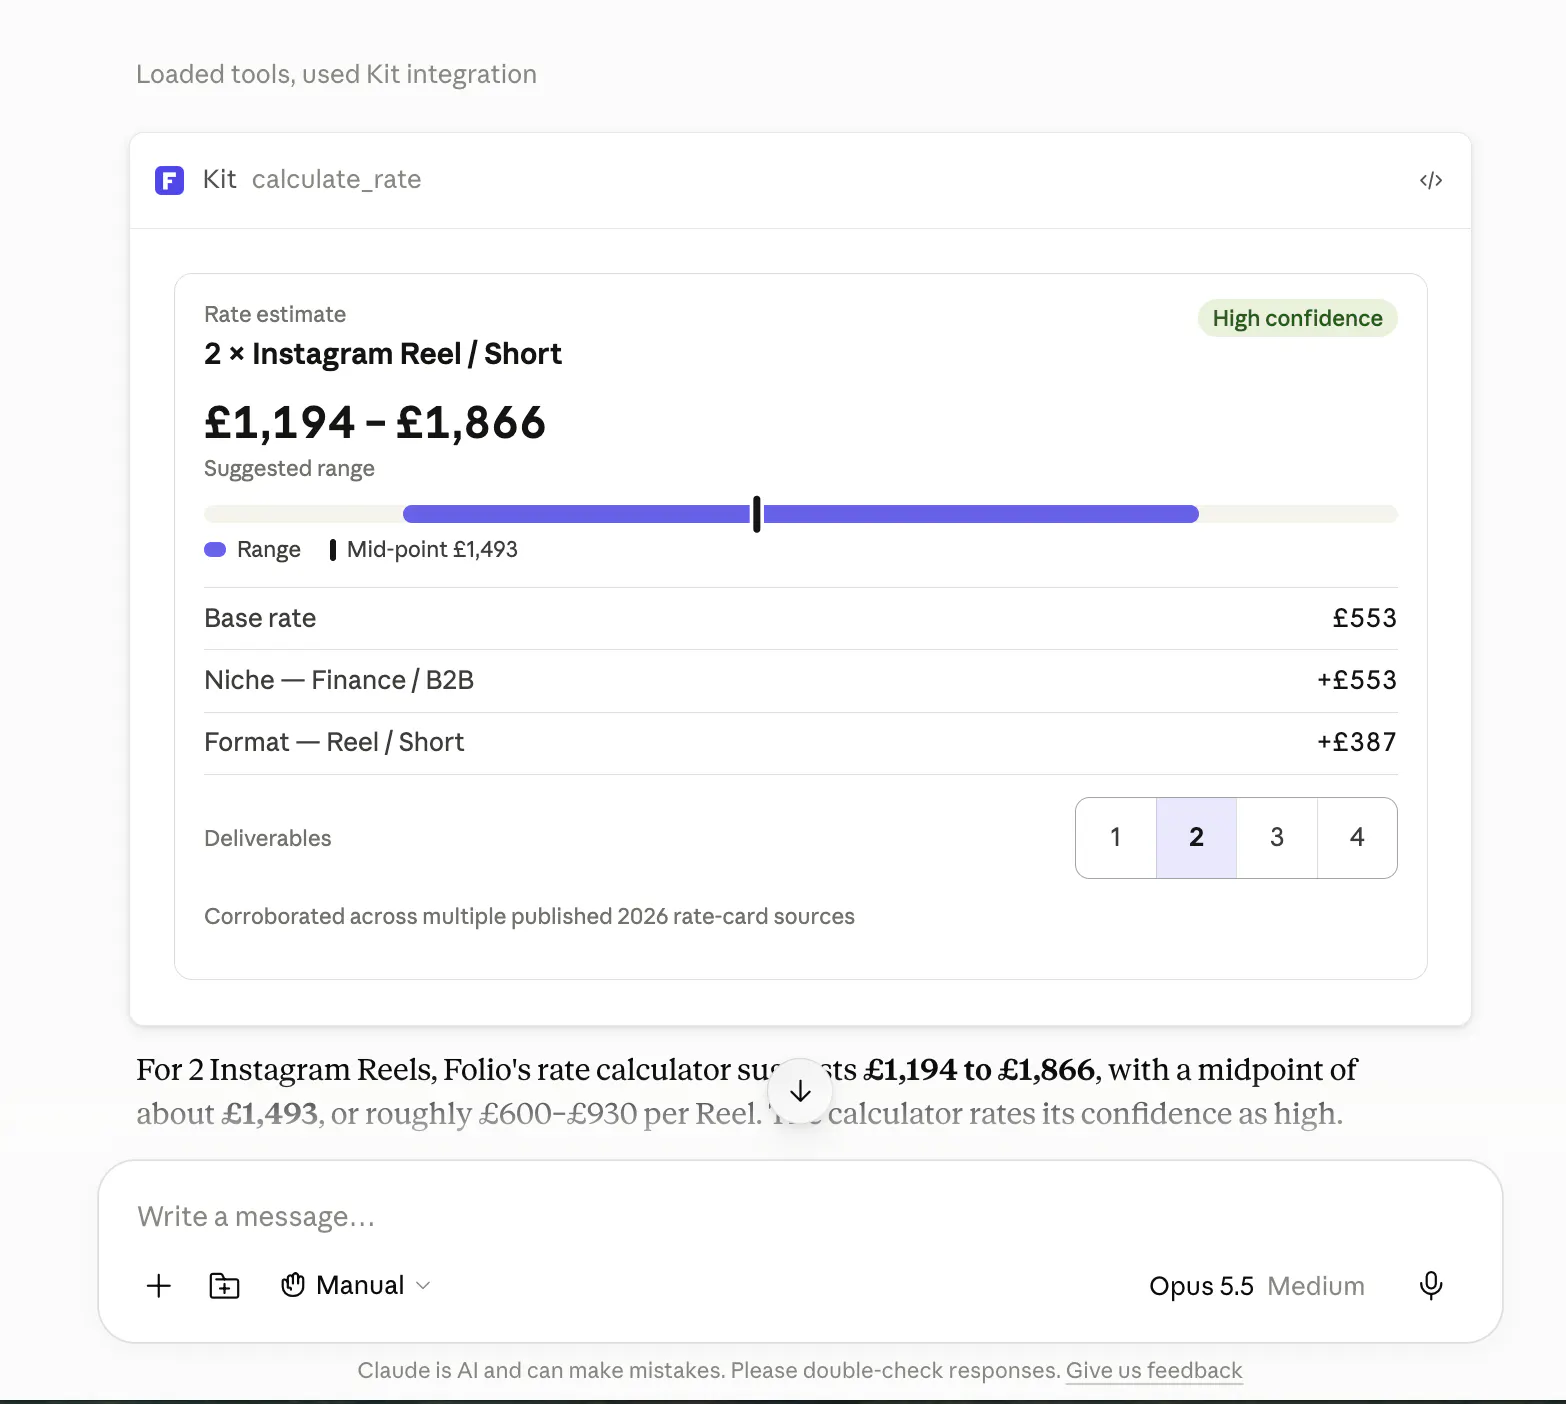
Task: Click the microphone voice input icon
Action: tap(1431, 1286)
